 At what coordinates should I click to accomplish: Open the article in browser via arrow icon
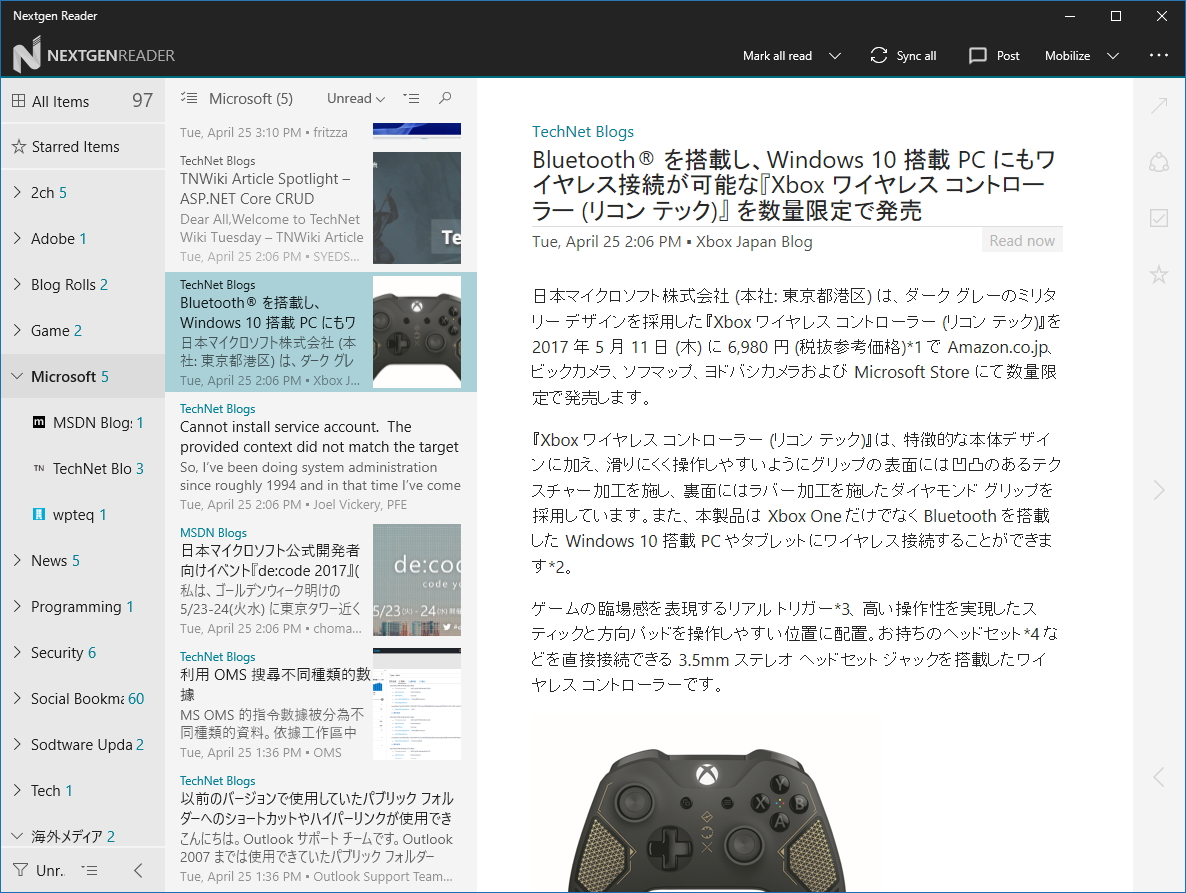coord(1157,104)
